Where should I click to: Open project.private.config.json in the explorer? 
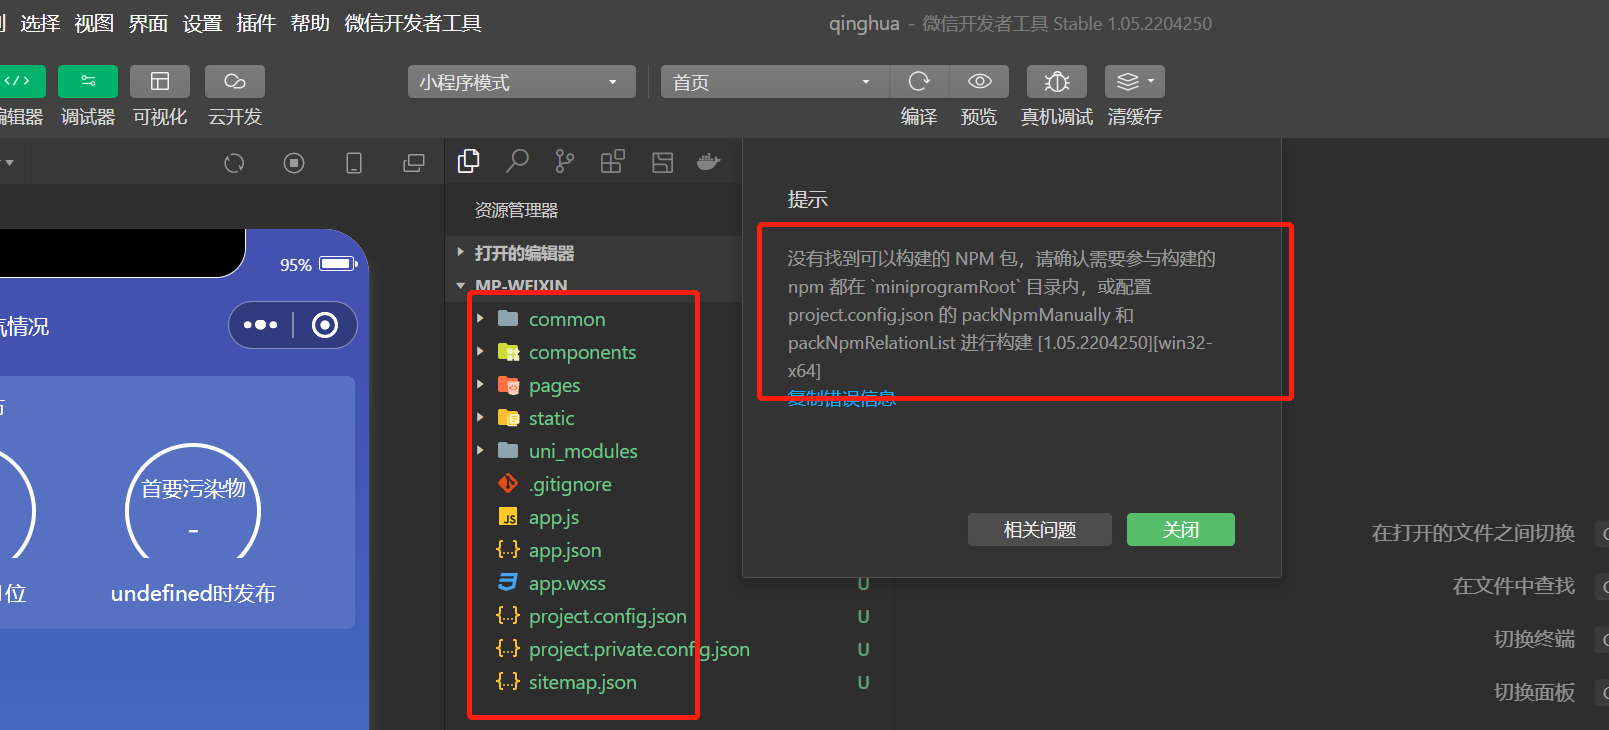pyautogui.click(x=639, y=649)
